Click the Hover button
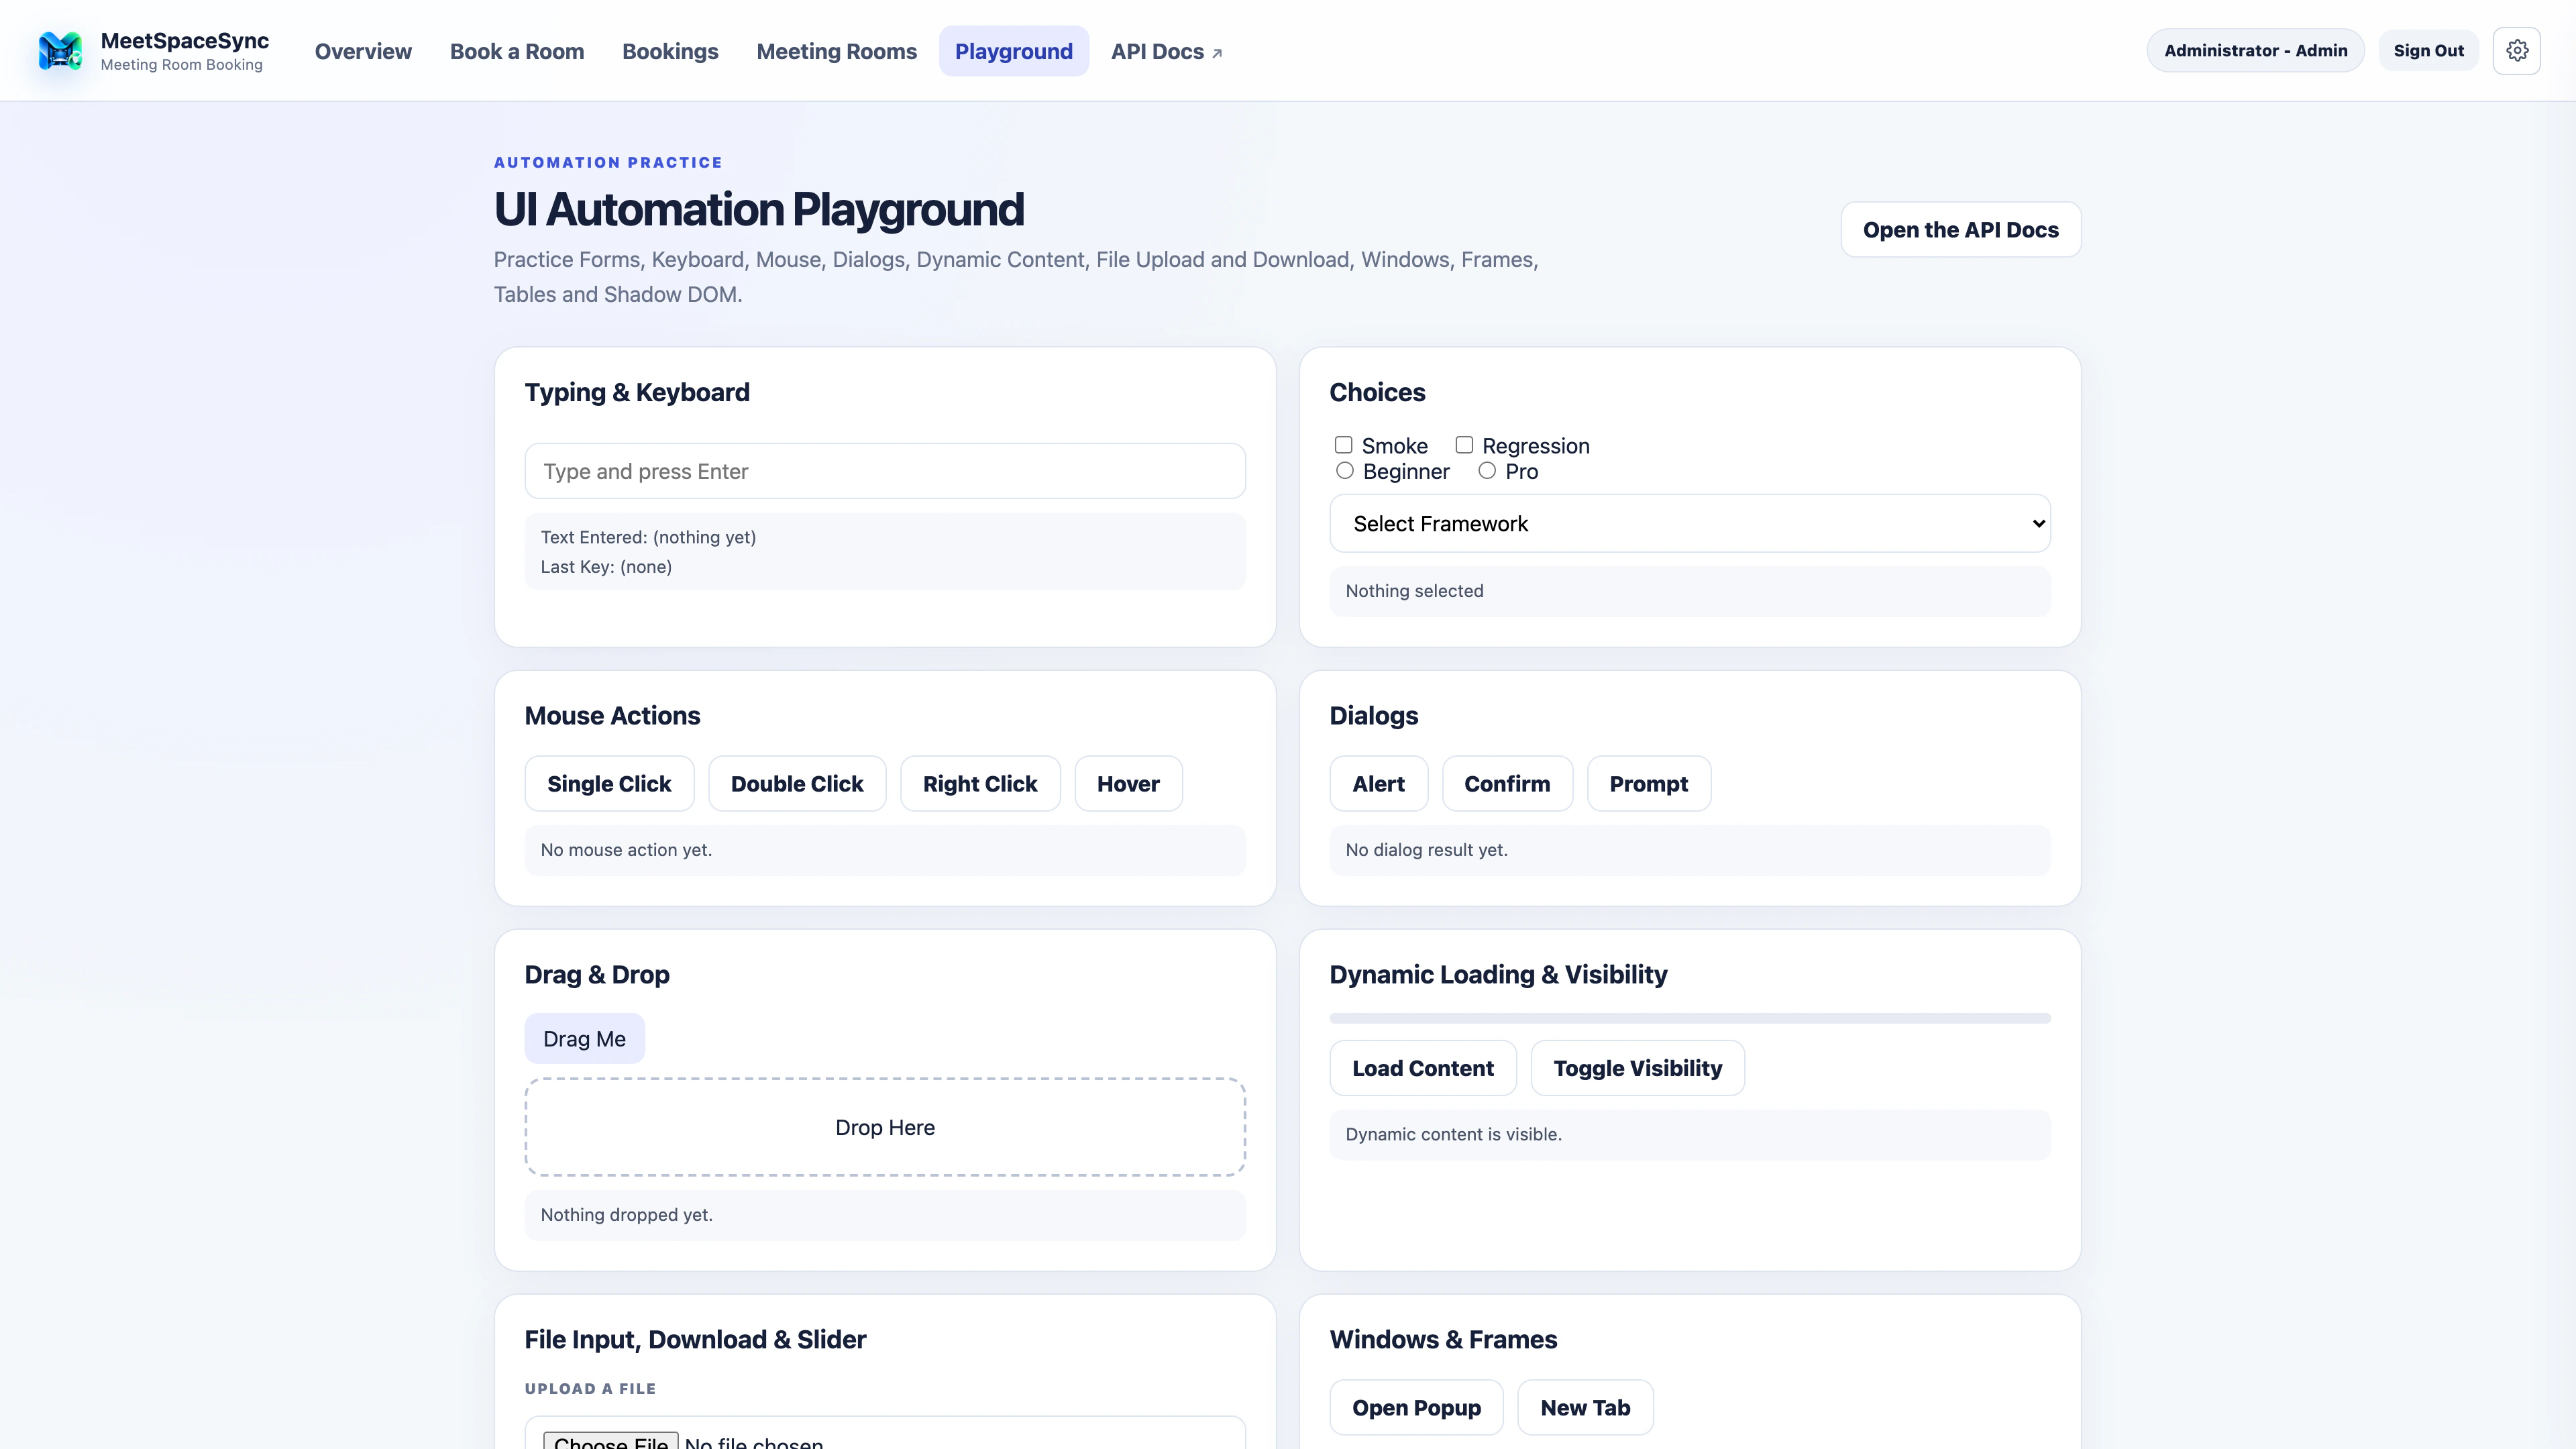 coord(1128,784)
